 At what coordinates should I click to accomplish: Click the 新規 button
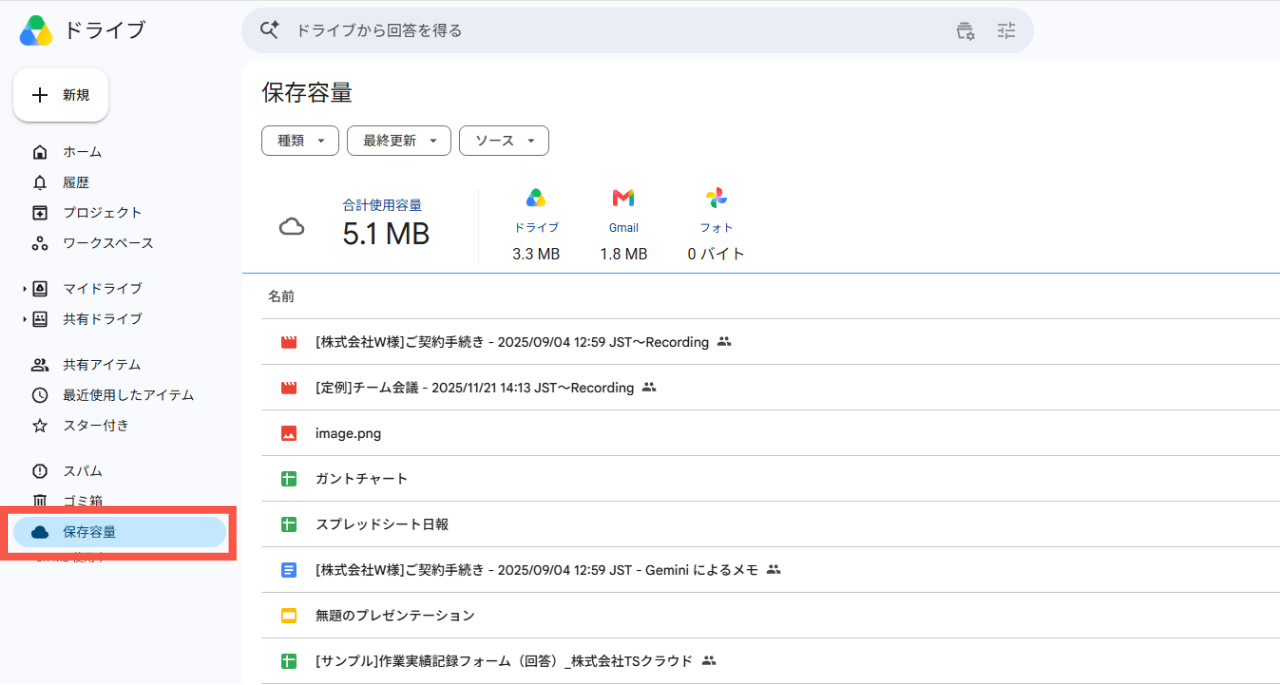(x=61, y=95)
